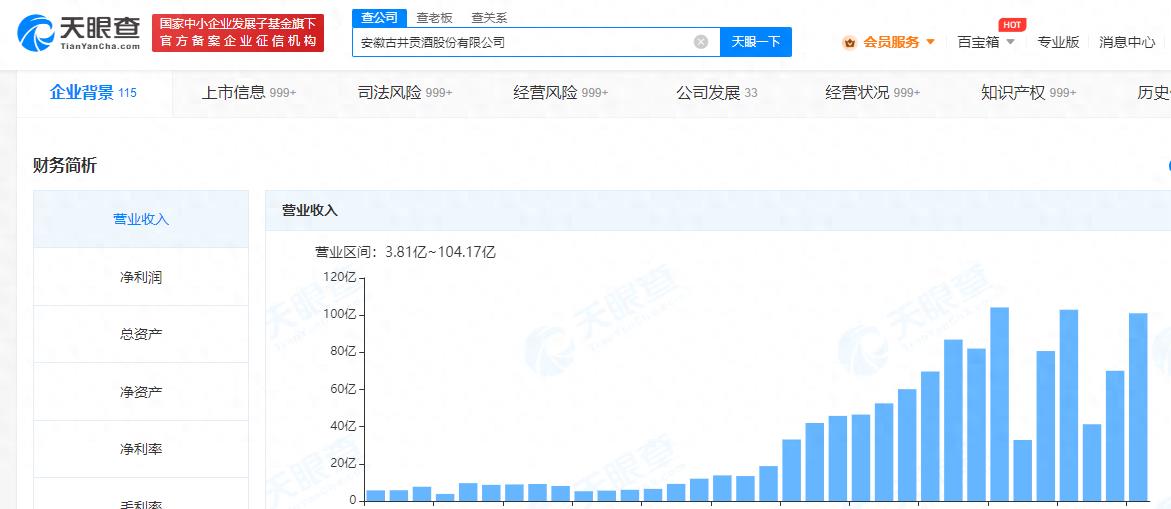The image size is (1171, 509).
Task: Open the 专业版 link
Action: (x=1058, y=42)
